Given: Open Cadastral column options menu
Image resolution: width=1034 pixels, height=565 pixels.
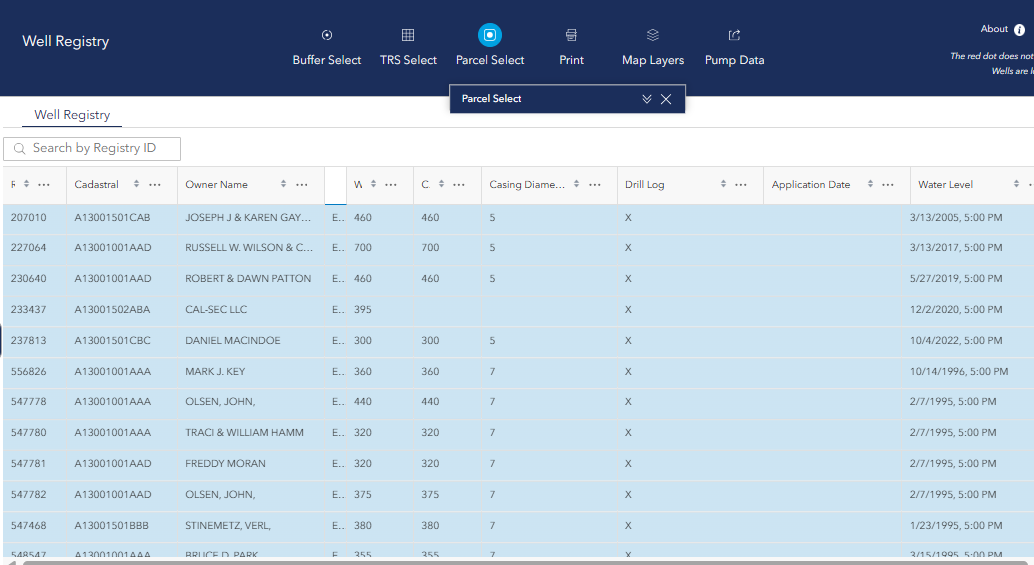Looking at the screenshot, I should (x=155, y=185).
